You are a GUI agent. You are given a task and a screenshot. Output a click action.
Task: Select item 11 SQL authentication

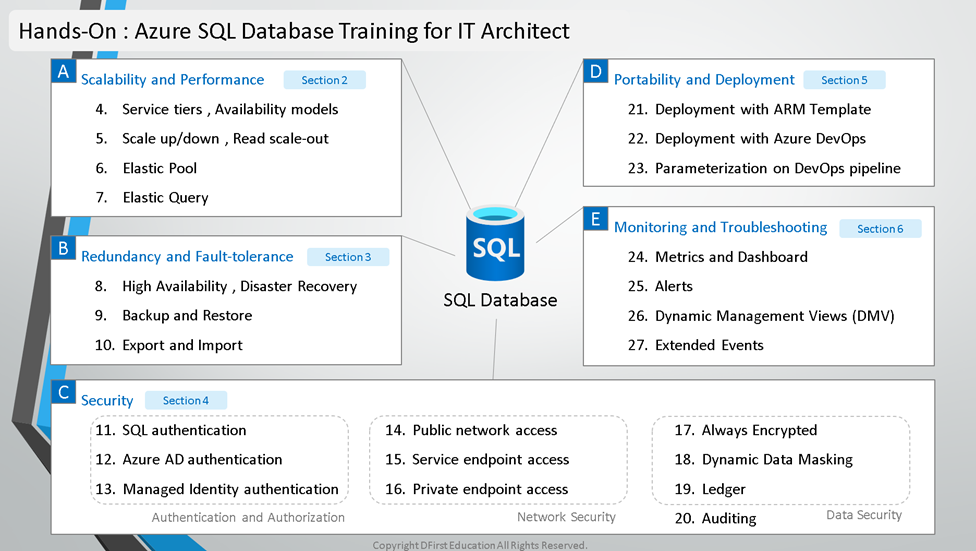pyautogui.click(x=171, y=430)
